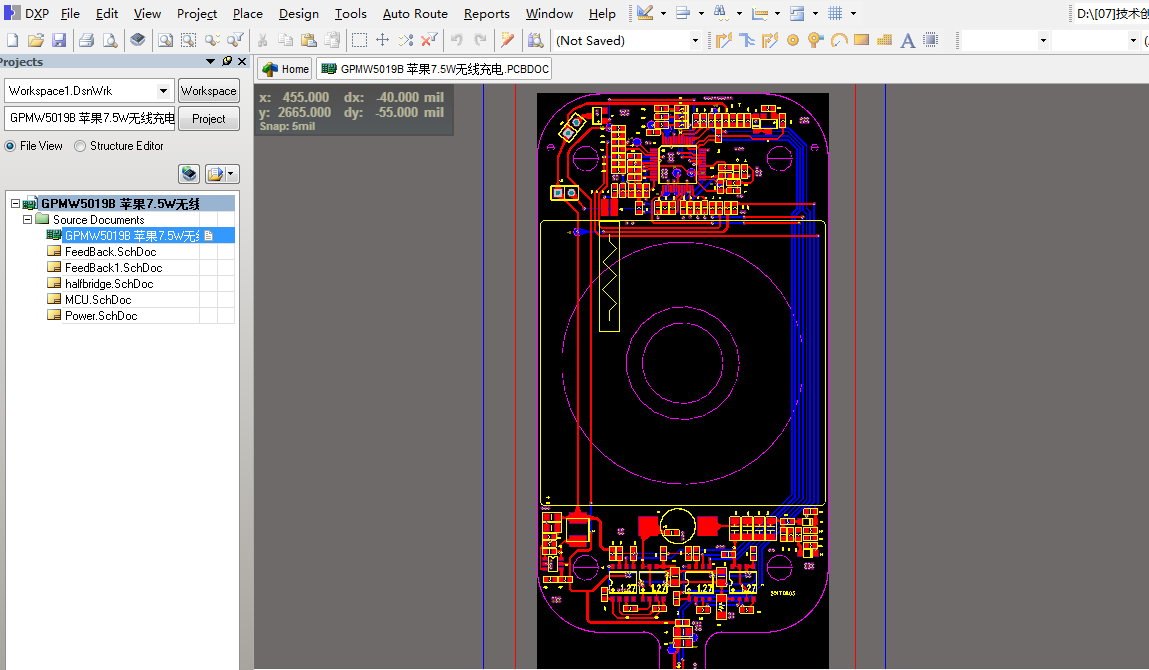The image size is (1149, 670).
Task: Expand the place dimension dropdown arrow
Action: tap(777, 13)
